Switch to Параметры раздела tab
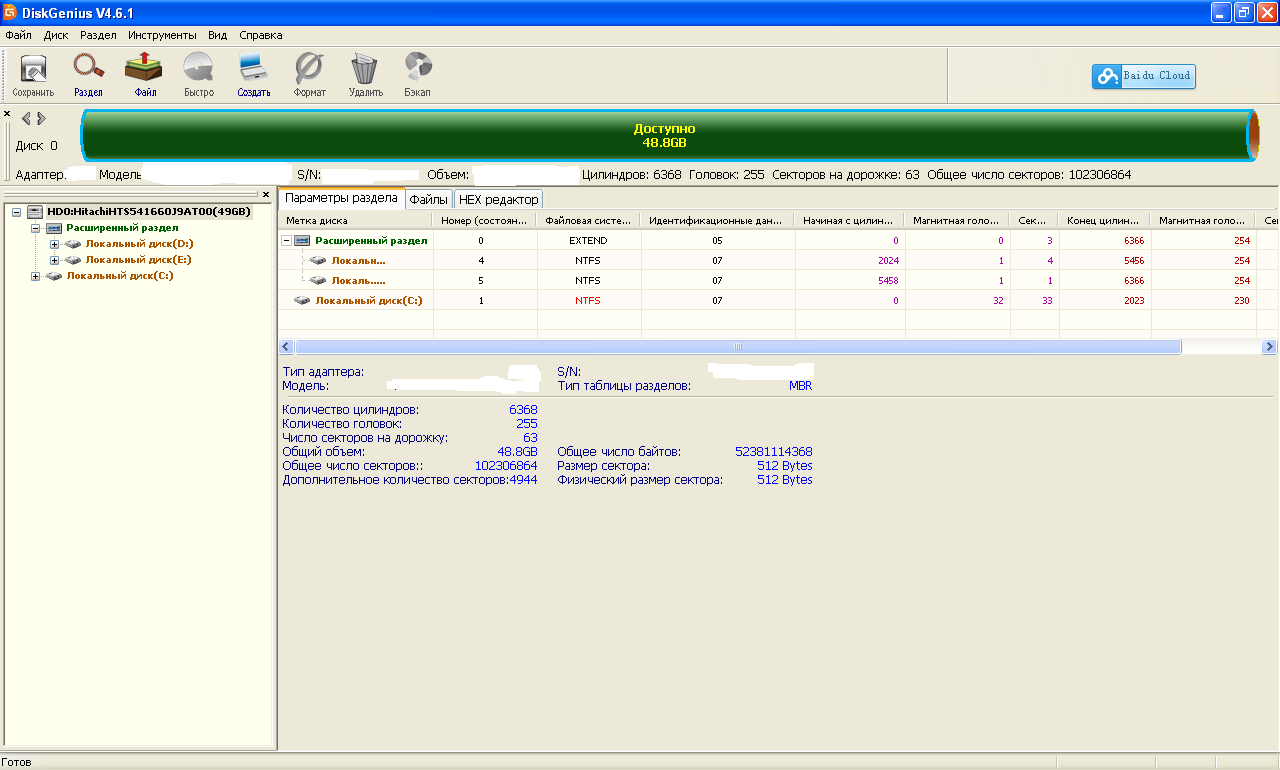This screenshot has width=1280, height=770. tap(341, 198)
